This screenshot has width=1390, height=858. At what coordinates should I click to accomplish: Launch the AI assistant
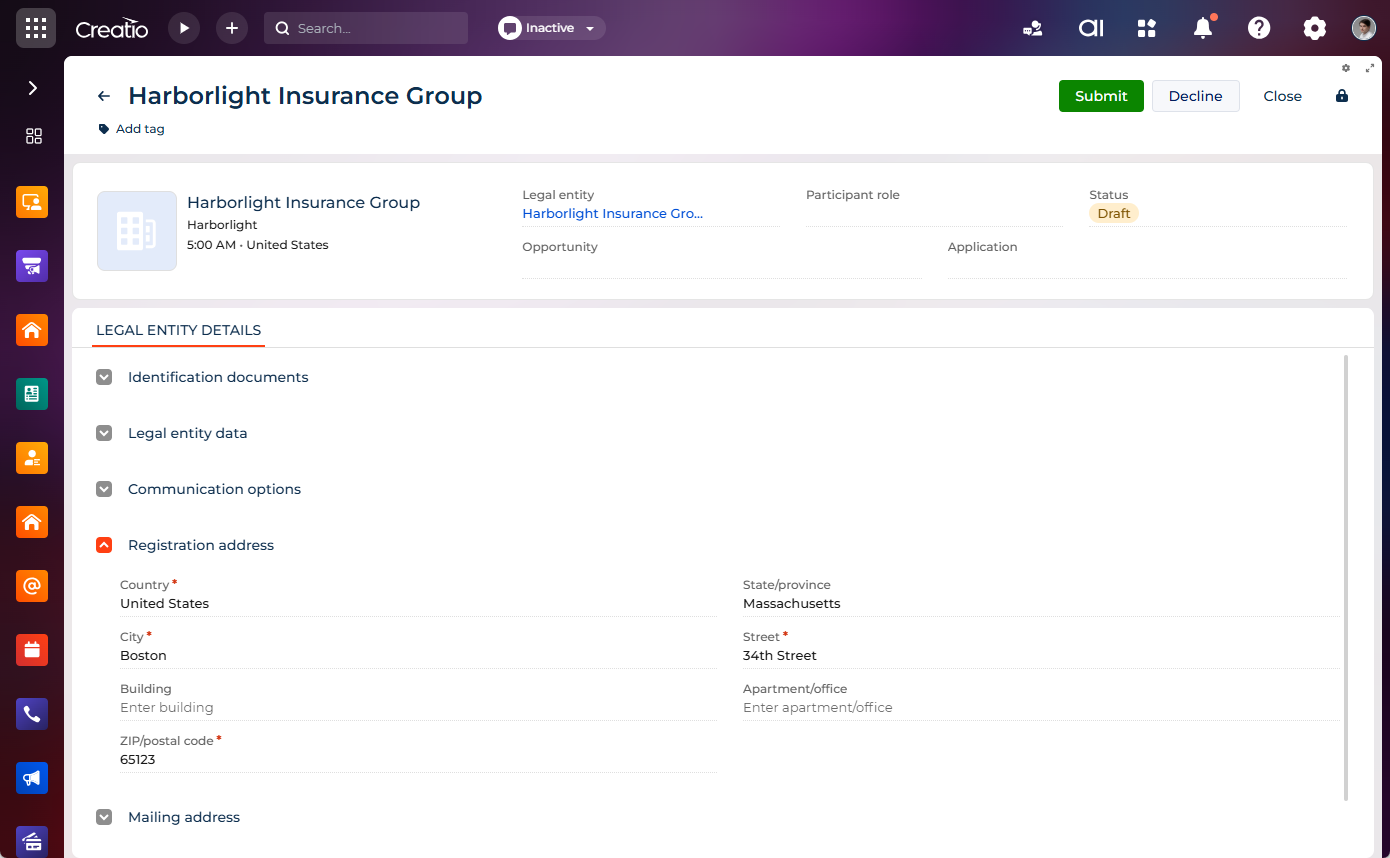(x=1091, y=28)
